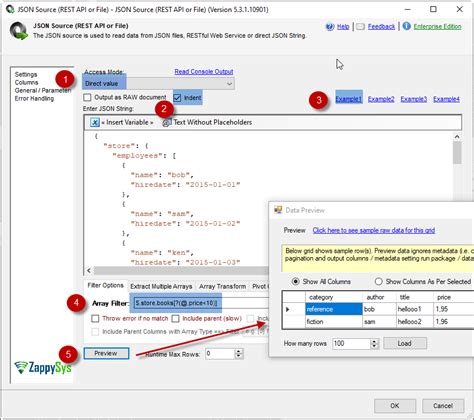Click the Insert Variable icon

[x=95, y=122]
